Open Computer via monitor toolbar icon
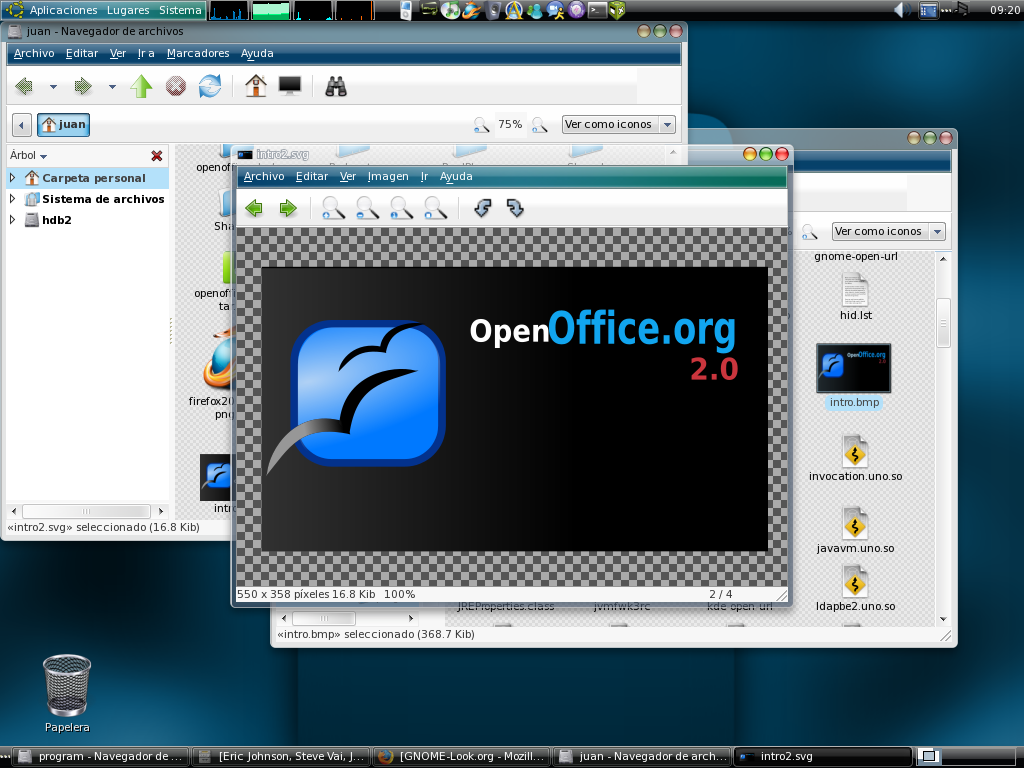 click(x=290, y=86)
